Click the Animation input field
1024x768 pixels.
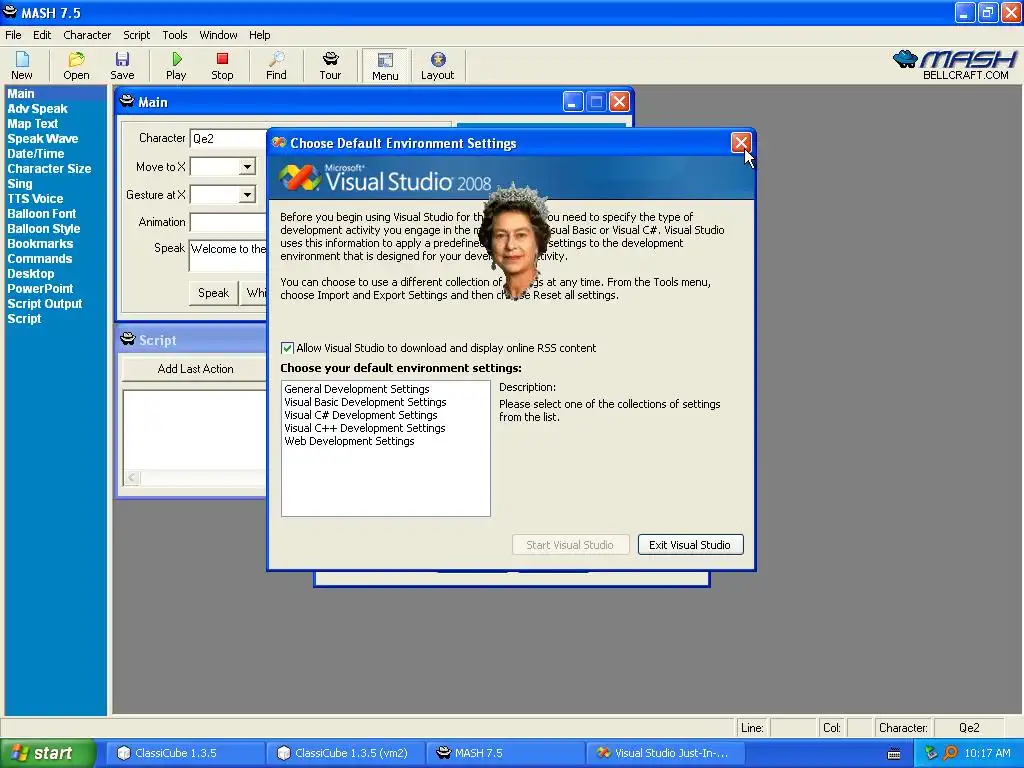click(x=228, y=223)
